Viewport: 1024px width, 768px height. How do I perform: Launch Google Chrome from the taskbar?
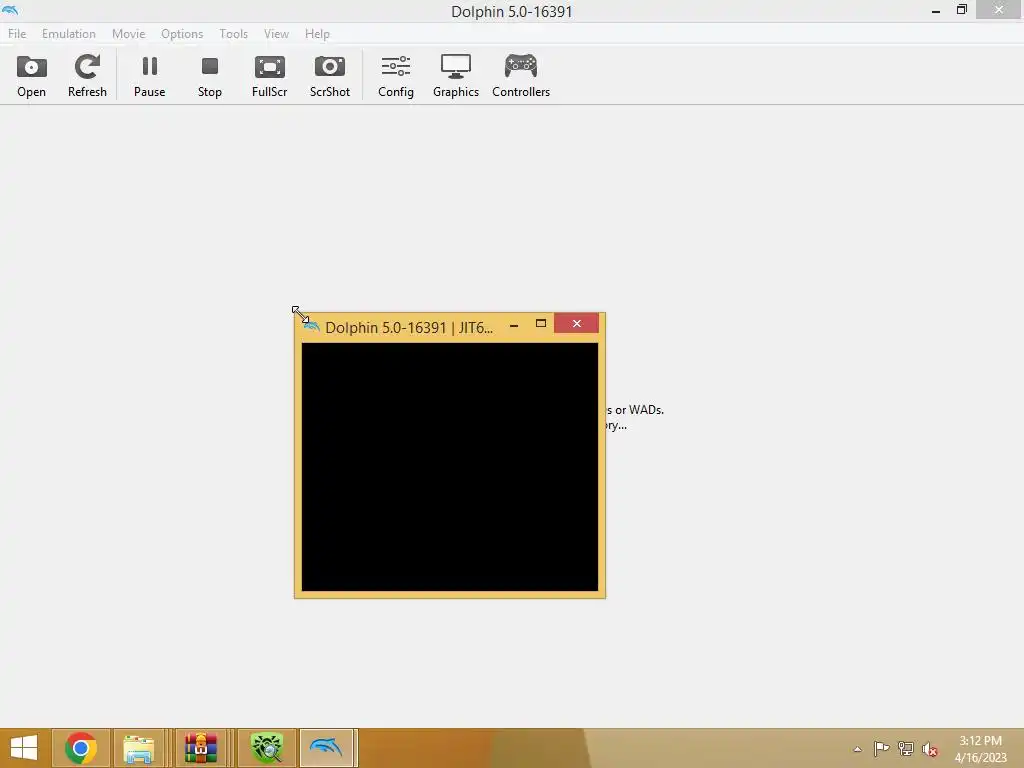tap(81, 748)
